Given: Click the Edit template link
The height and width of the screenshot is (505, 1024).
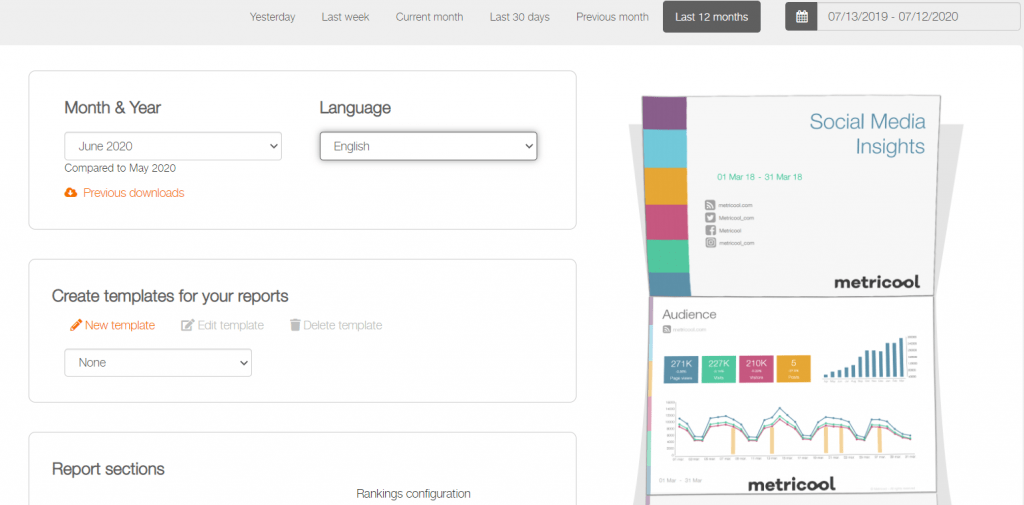Looking at the screenshot, I should [231, 325].
